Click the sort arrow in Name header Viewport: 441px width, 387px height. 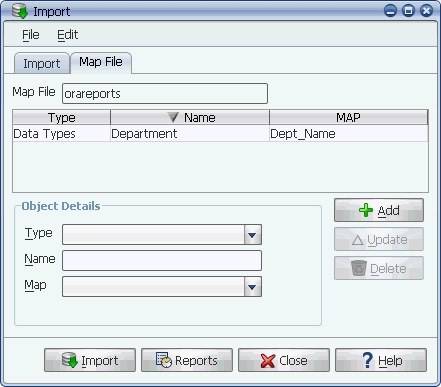click(x=173, y=117)
